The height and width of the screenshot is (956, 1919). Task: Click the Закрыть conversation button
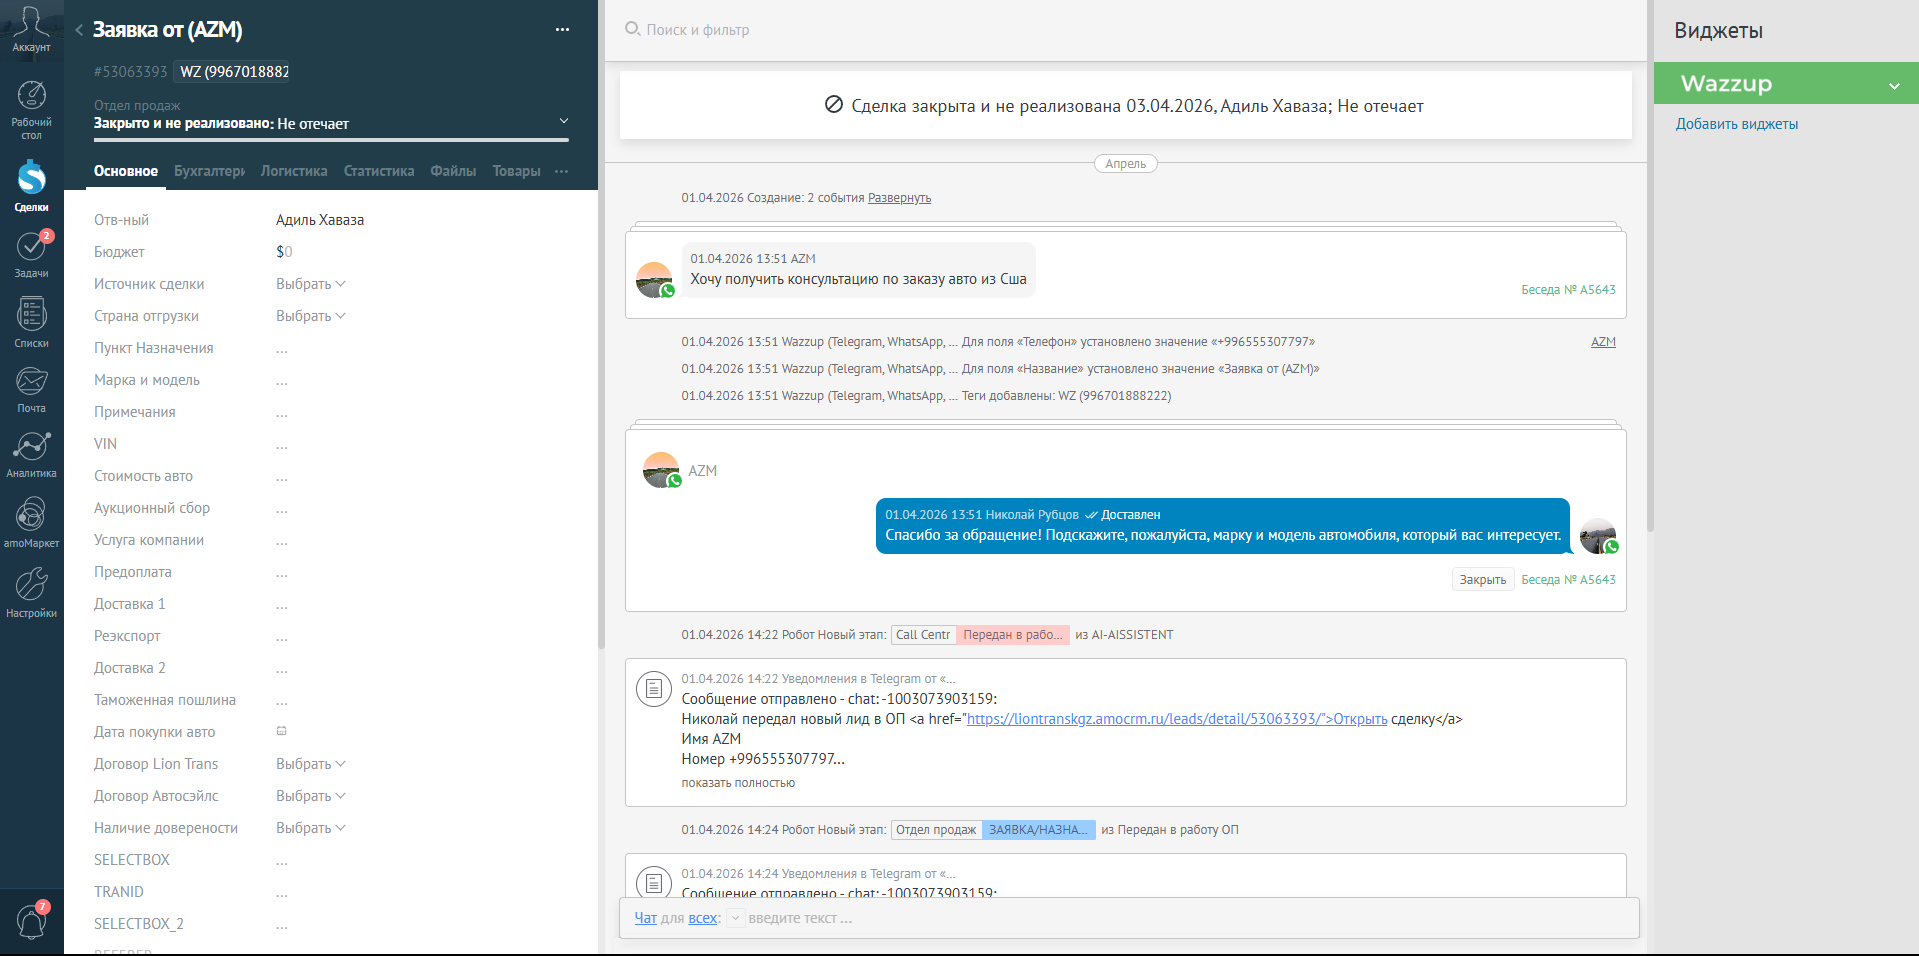1482,580
